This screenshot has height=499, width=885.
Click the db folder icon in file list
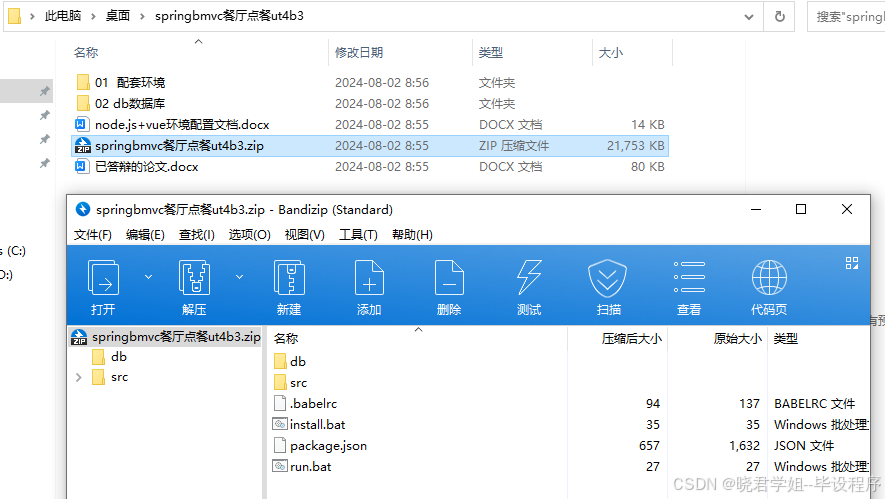(x=281, y=361)
